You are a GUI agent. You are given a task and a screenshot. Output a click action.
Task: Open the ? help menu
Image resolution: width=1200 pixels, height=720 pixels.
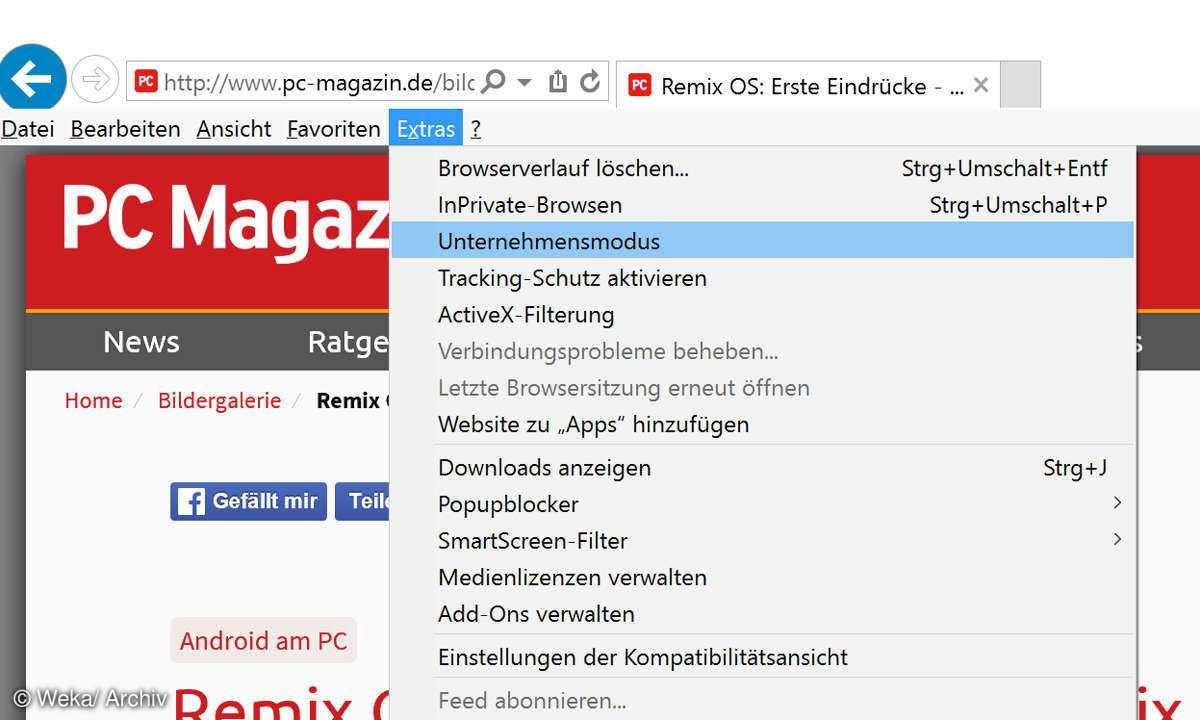click(476, 129)
